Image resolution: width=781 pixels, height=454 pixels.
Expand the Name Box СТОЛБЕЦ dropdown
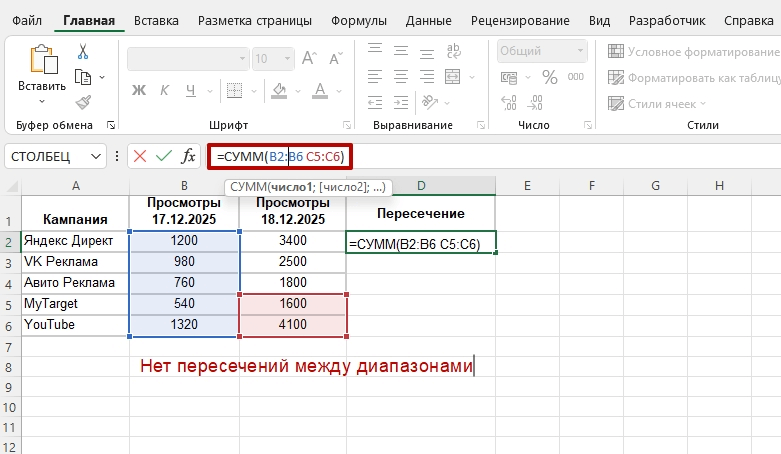[96, 156]
